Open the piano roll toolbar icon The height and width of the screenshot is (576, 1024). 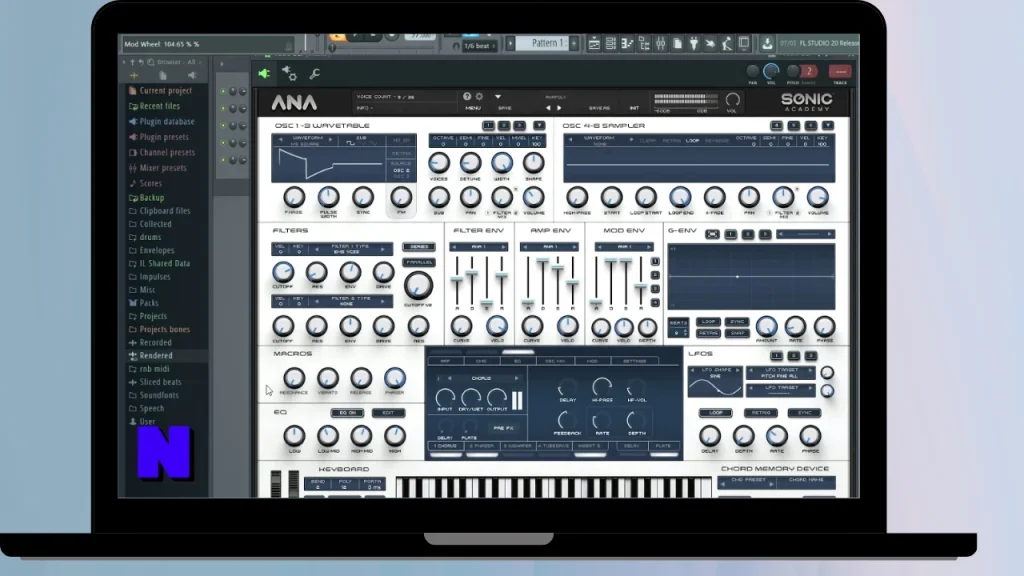(627, 44)
